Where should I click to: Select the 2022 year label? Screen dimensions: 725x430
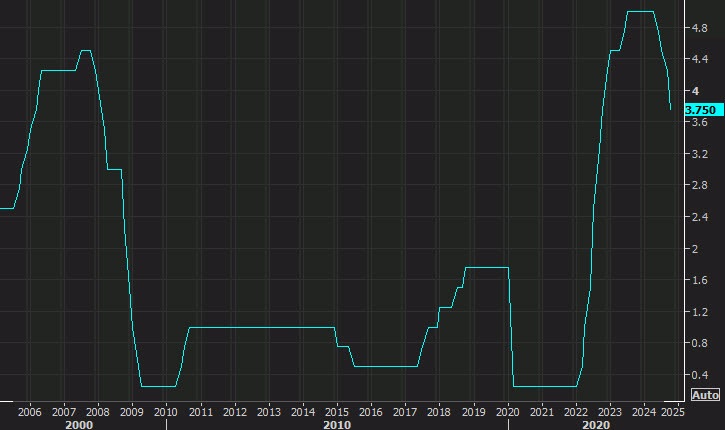[576, 411]
